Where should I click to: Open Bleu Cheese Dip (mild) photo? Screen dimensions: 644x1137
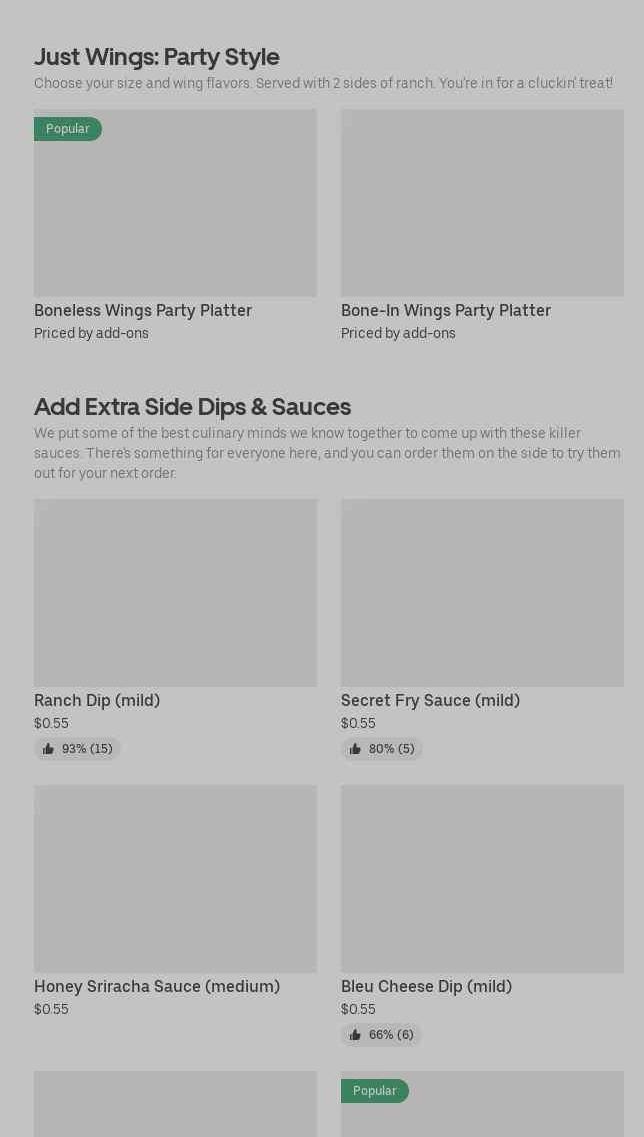[482, 879]
